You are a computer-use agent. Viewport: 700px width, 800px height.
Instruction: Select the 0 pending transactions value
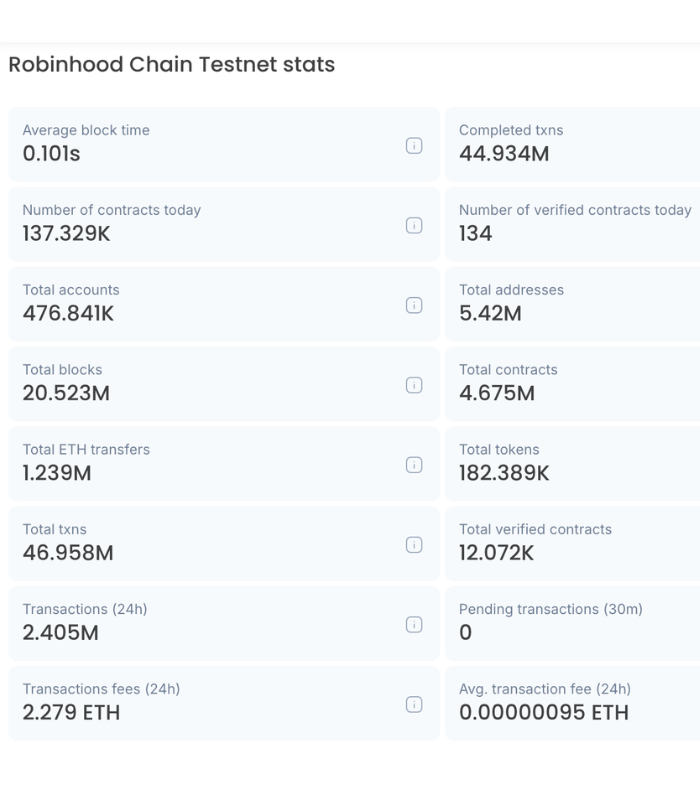coord(465,633)
